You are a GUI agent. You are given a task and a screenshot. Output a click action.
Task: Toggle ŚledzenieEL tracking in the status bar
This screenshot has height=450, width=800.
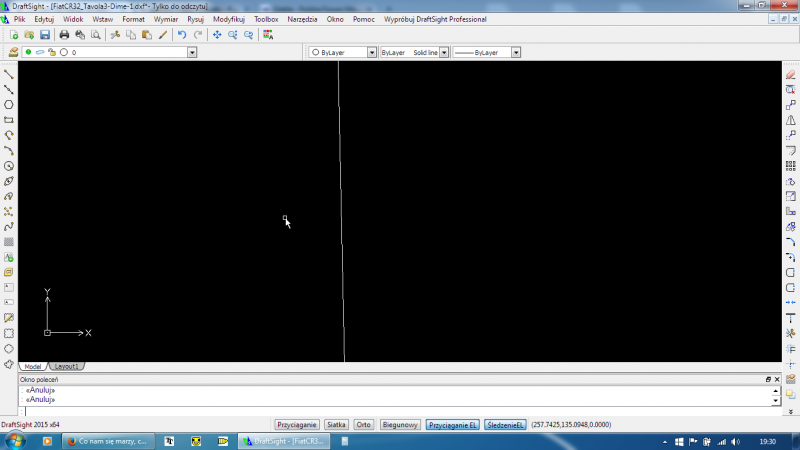pos(505,425)
